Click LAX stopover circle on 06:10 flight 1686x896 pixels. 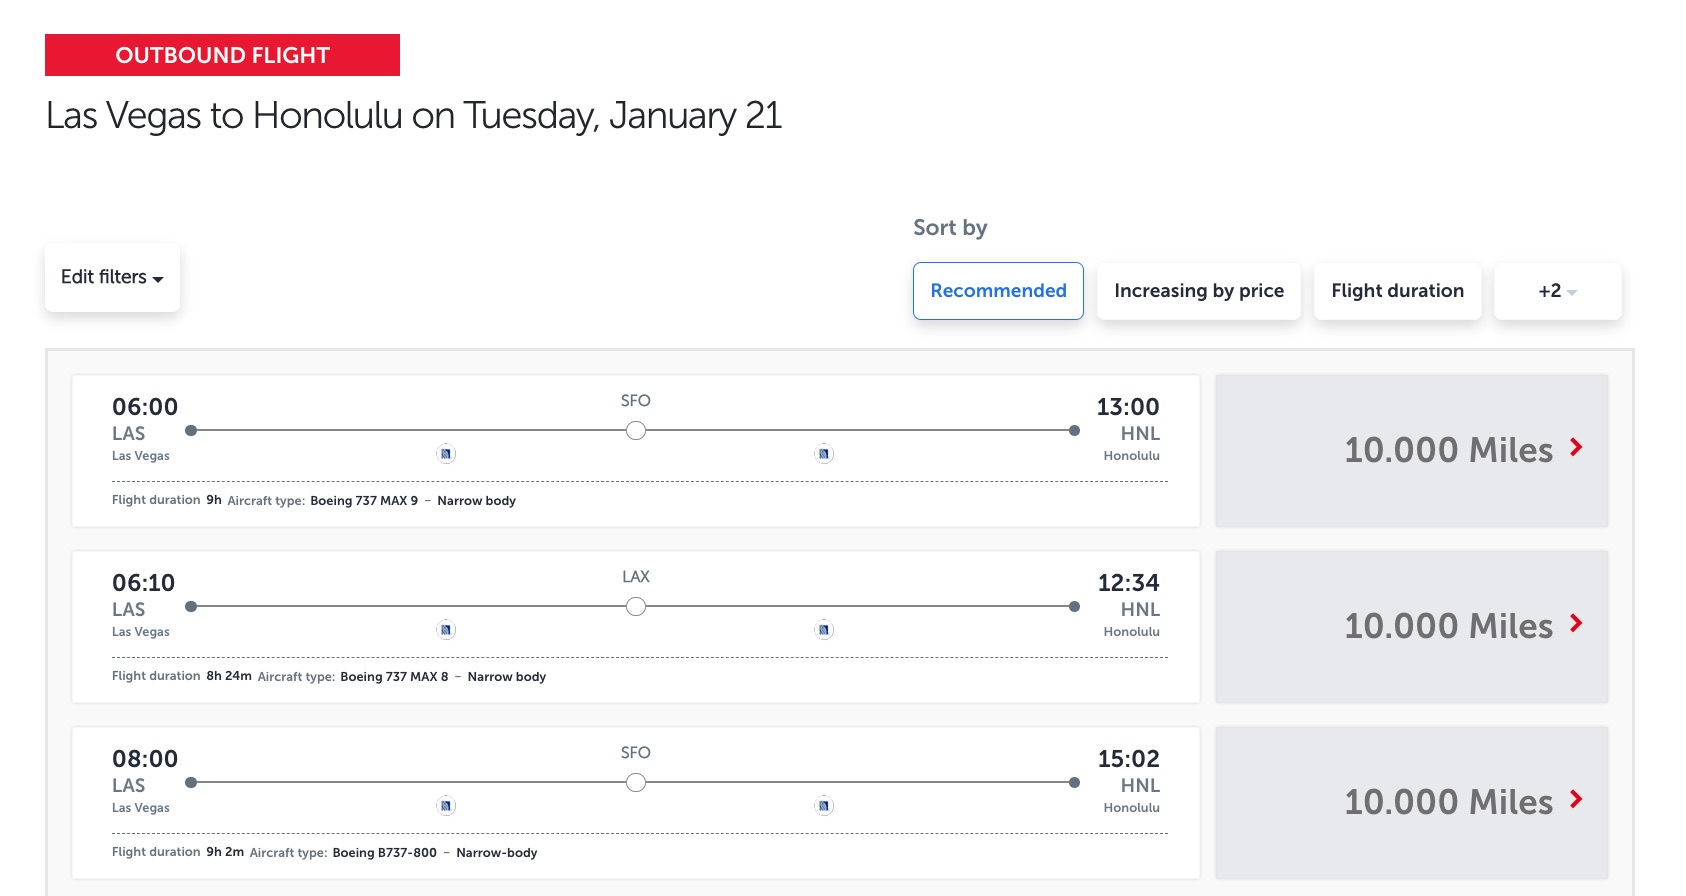(636, 607)
